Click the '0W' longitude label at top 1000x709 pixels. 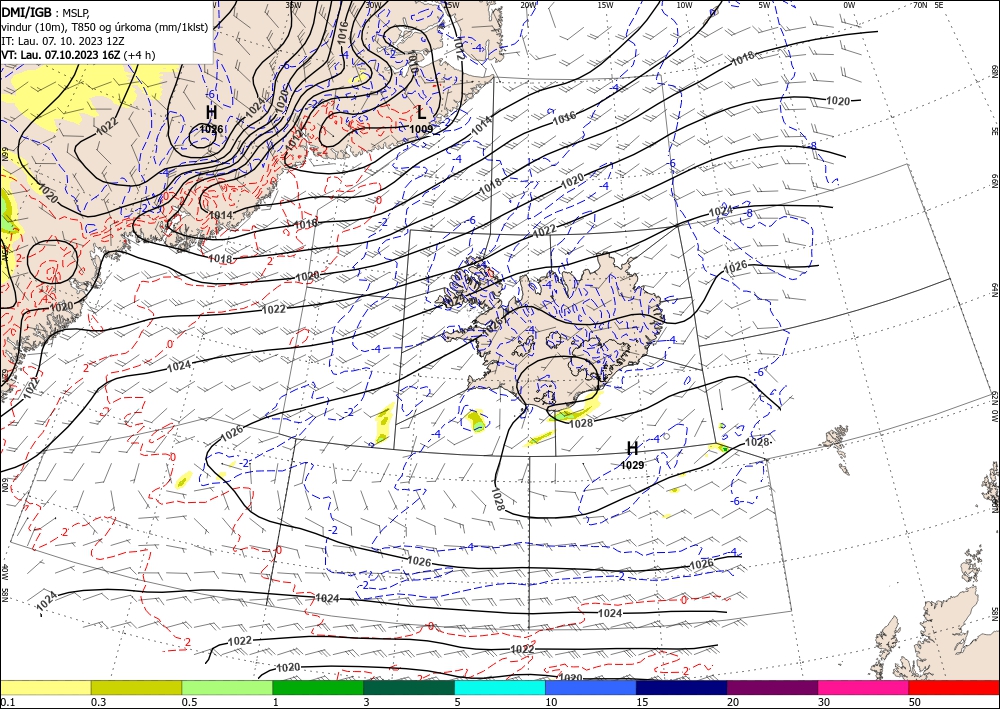(x=849, y=5)
